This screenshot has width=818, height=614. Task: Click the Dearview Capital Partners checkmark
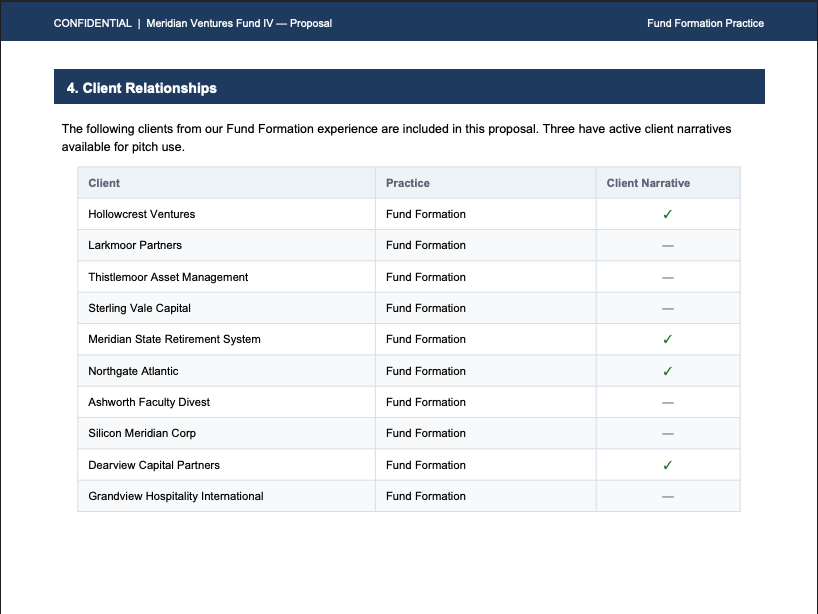(667, 465)
